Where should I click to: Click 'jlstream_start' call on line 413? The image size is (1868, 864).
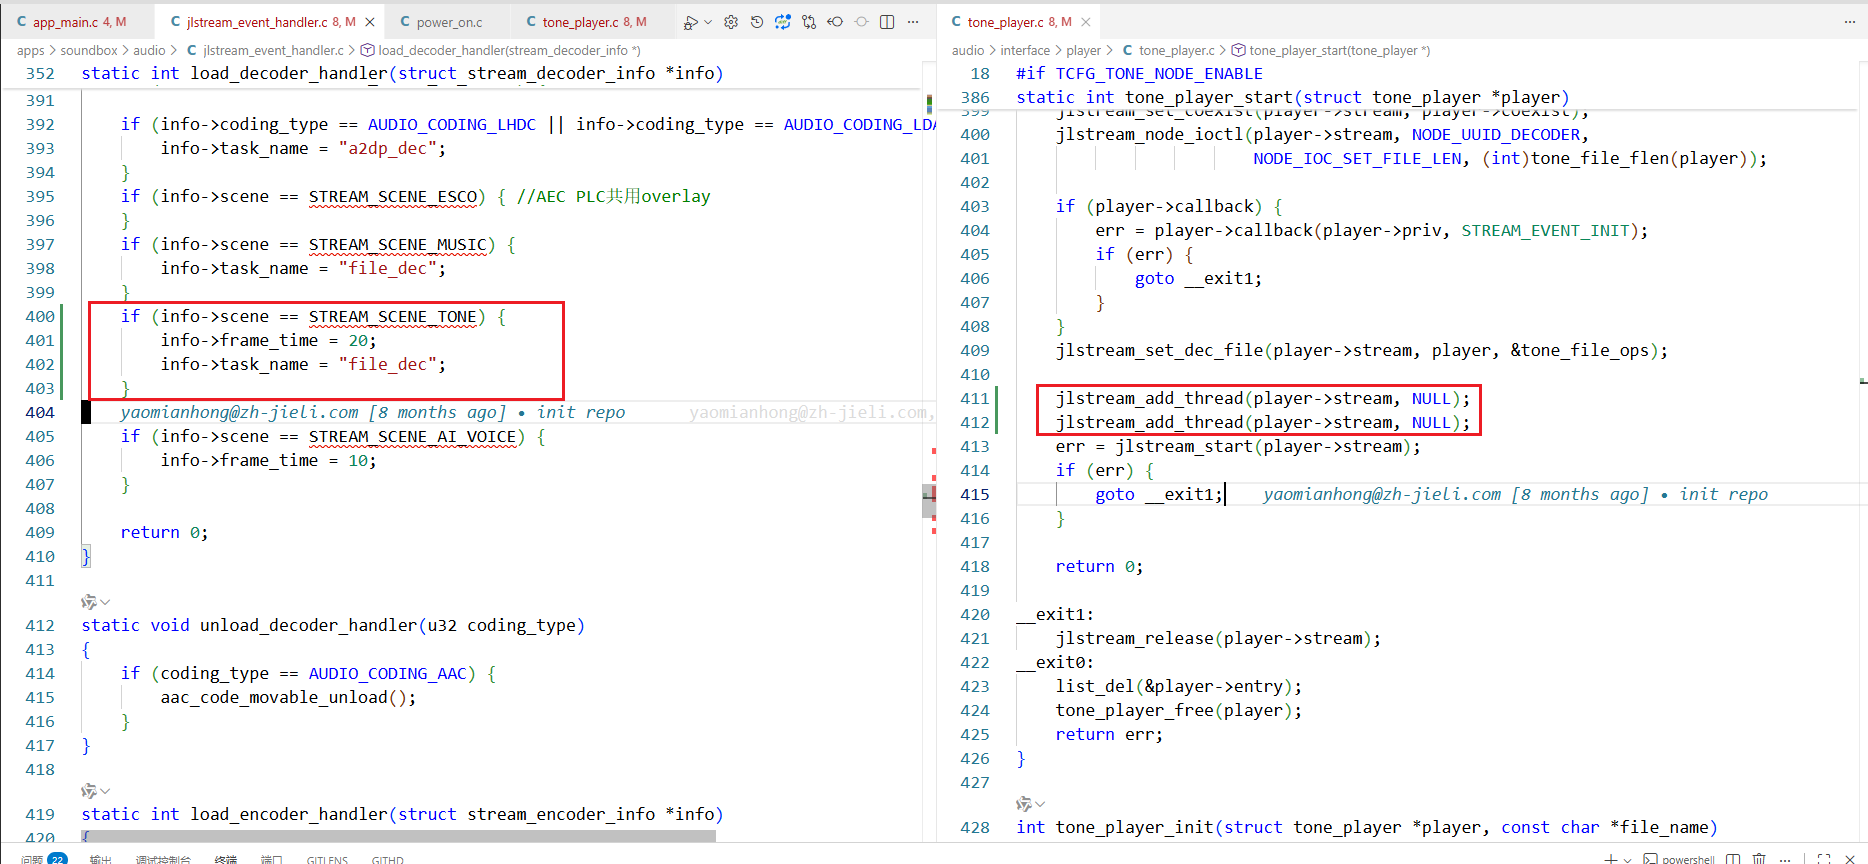click(x=1184, y=446)
